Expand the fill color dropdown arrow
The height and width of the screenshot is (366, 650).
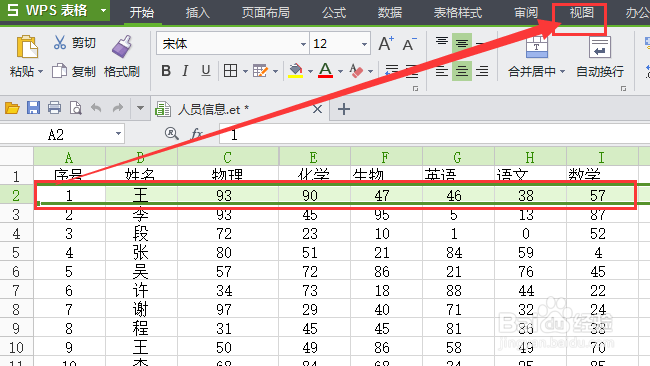pyautogui.click(x=310, y=72)
